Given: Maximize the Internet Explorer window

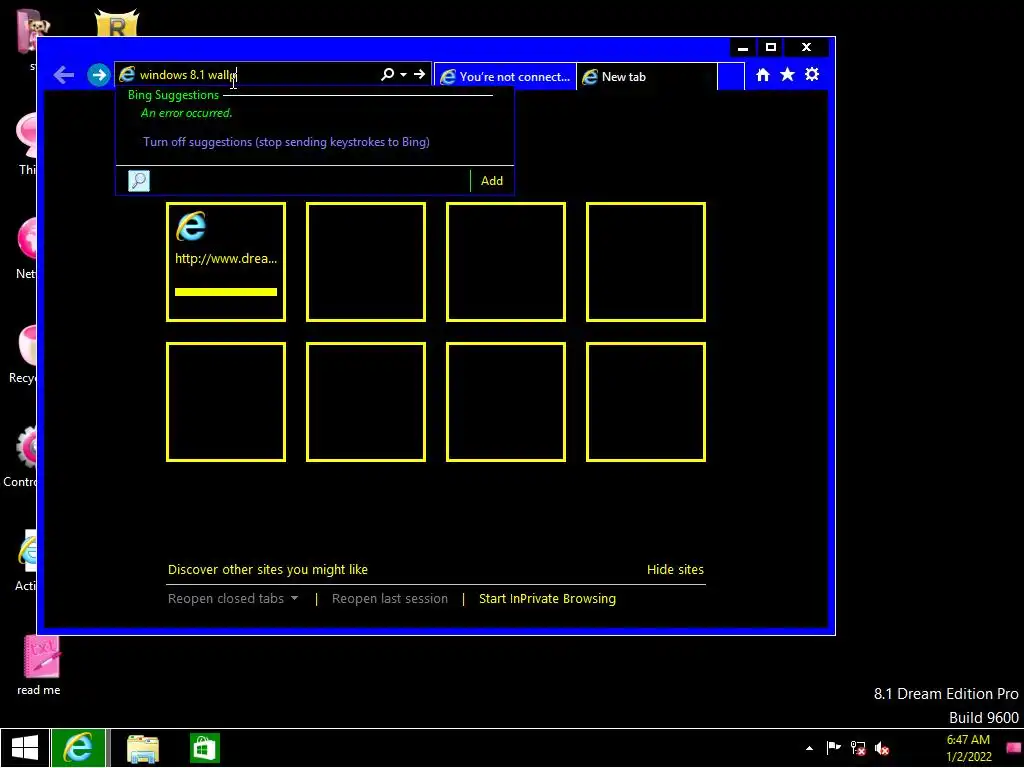Looking at the screenshot, I should pos(771,48).
